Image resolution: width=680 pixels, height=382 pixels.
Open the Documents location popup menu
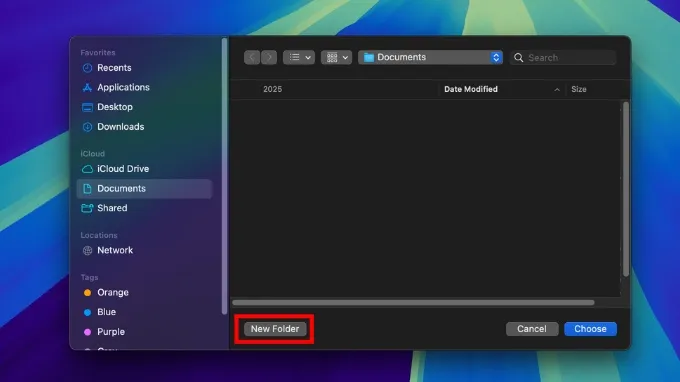[430, 57]
